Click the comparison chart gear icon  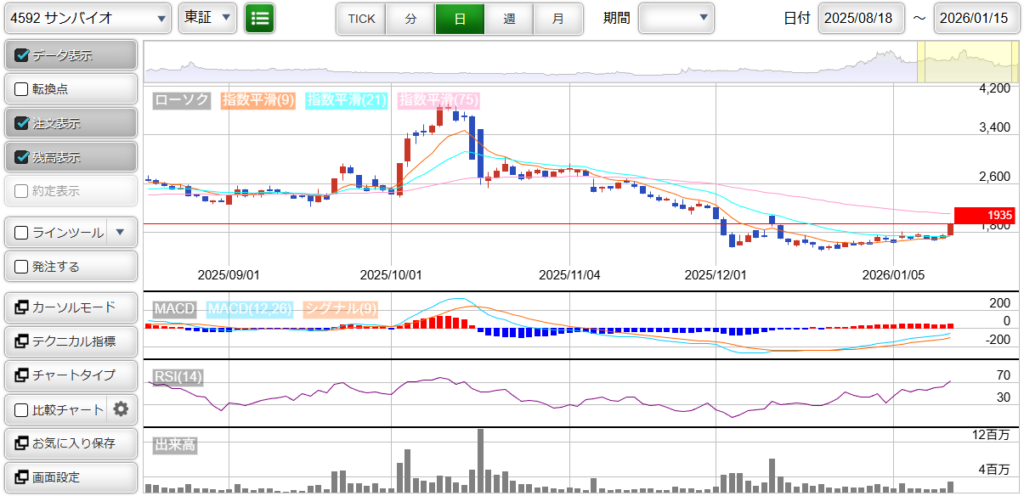(x=121, y=409)
